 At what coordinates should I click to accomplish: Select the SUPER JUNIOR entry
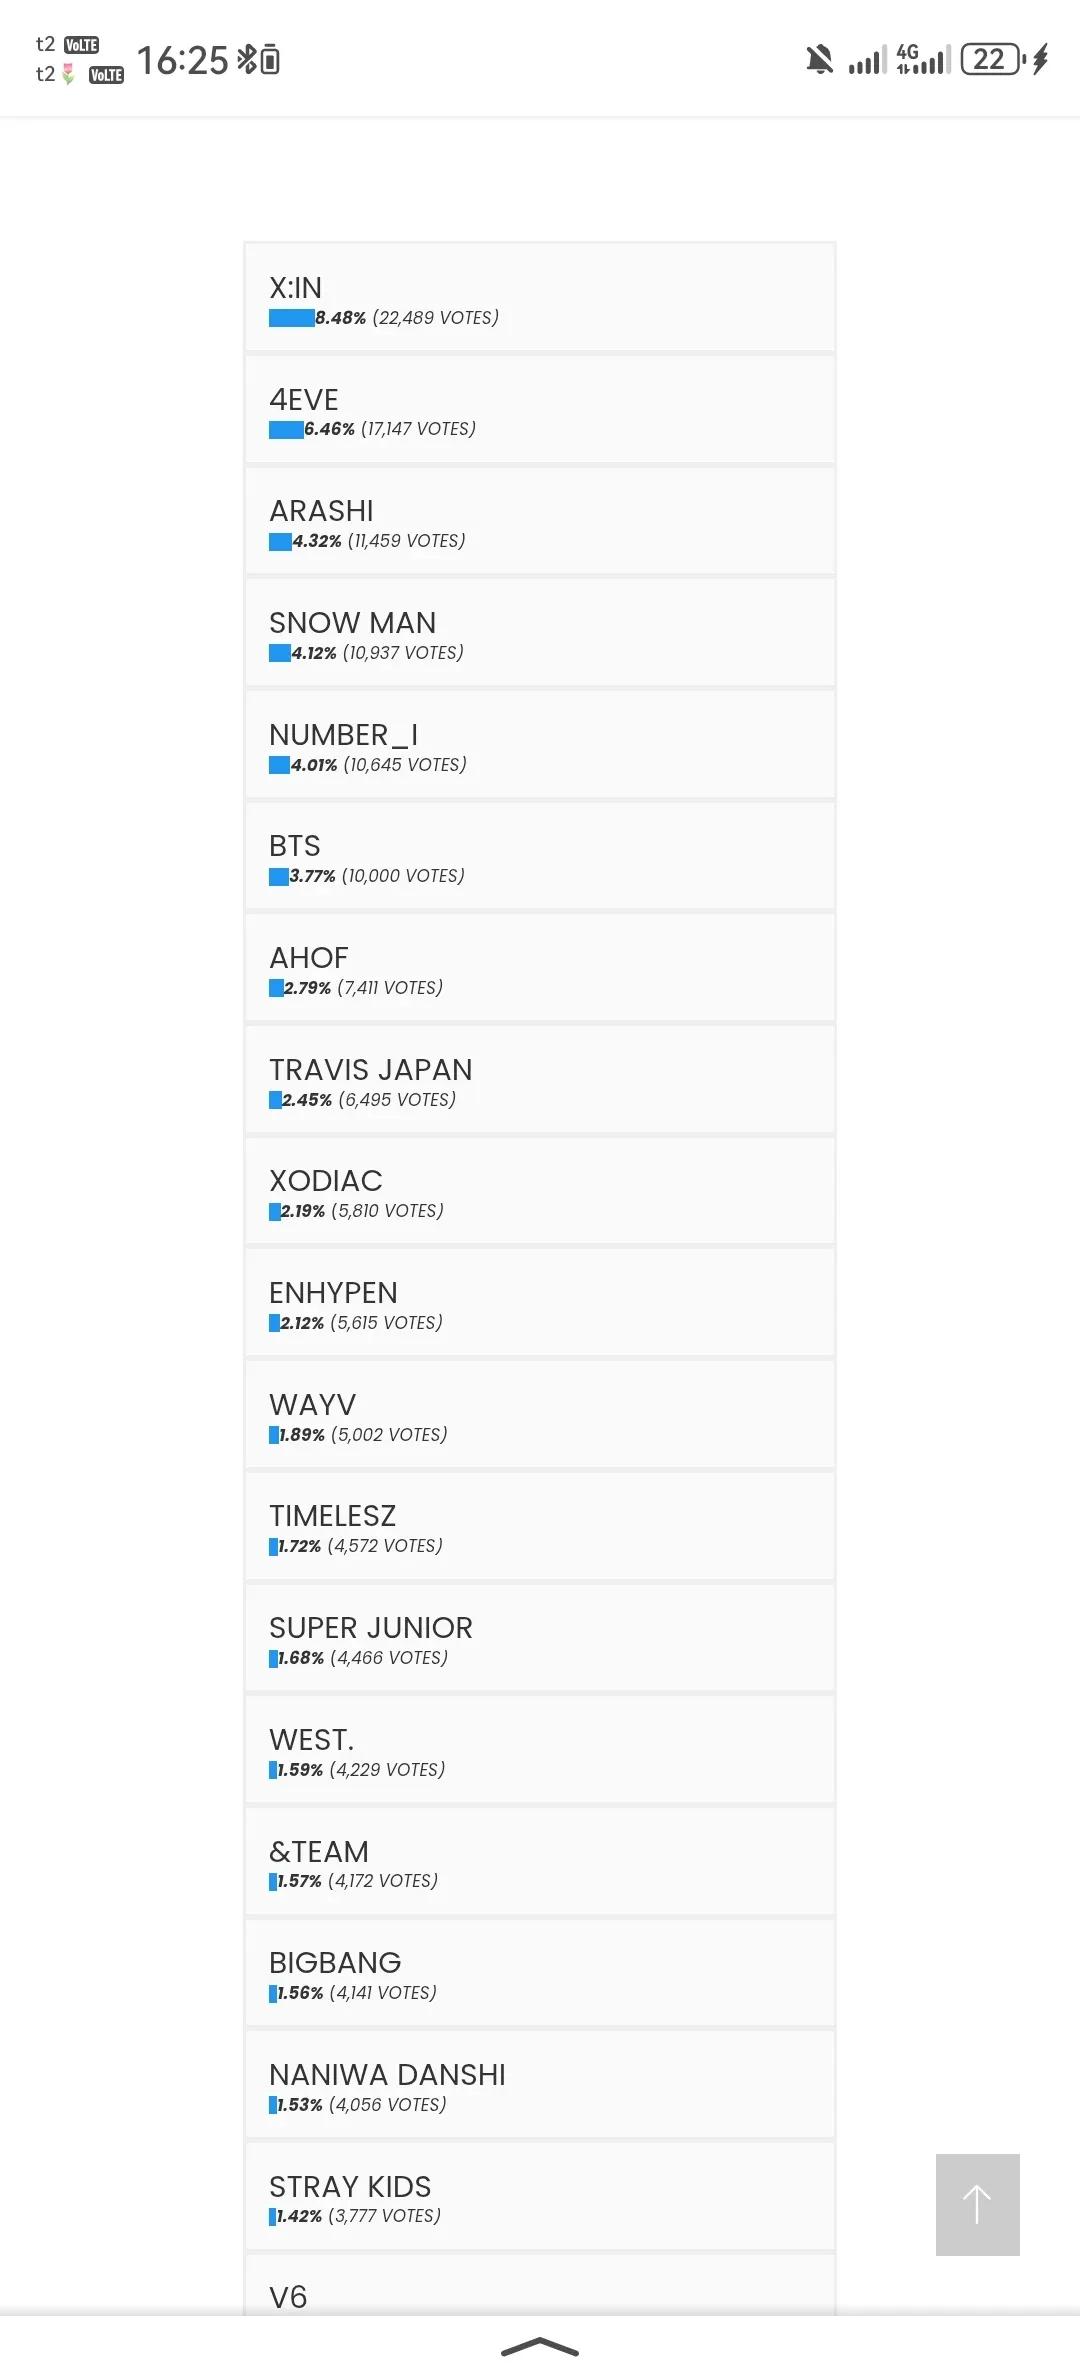click(540, 1639)
